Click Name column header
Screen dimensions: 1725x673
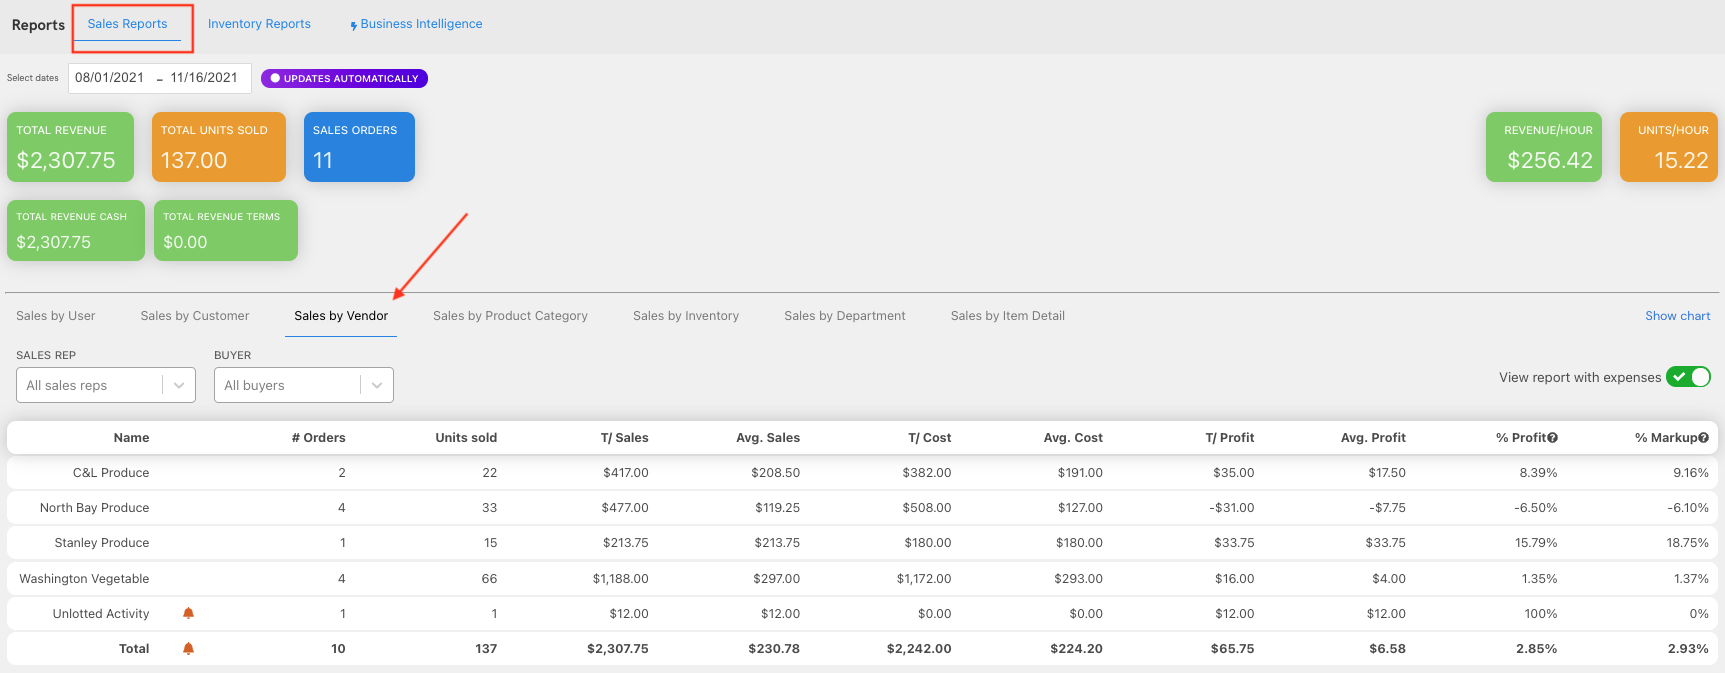131,438
